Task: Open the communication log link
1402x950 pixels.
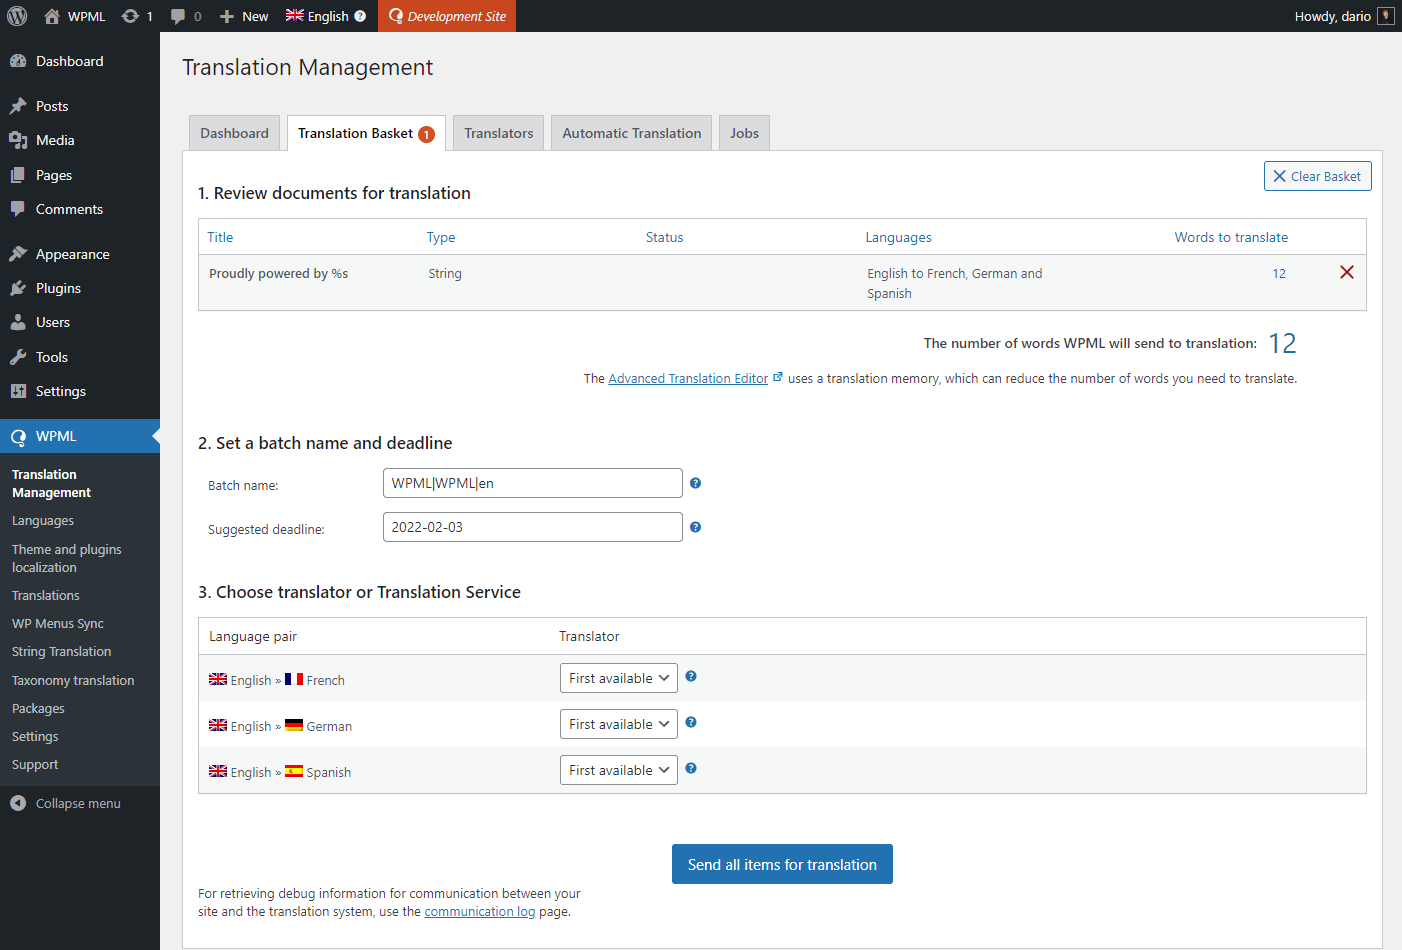Action: click(480, 911)
